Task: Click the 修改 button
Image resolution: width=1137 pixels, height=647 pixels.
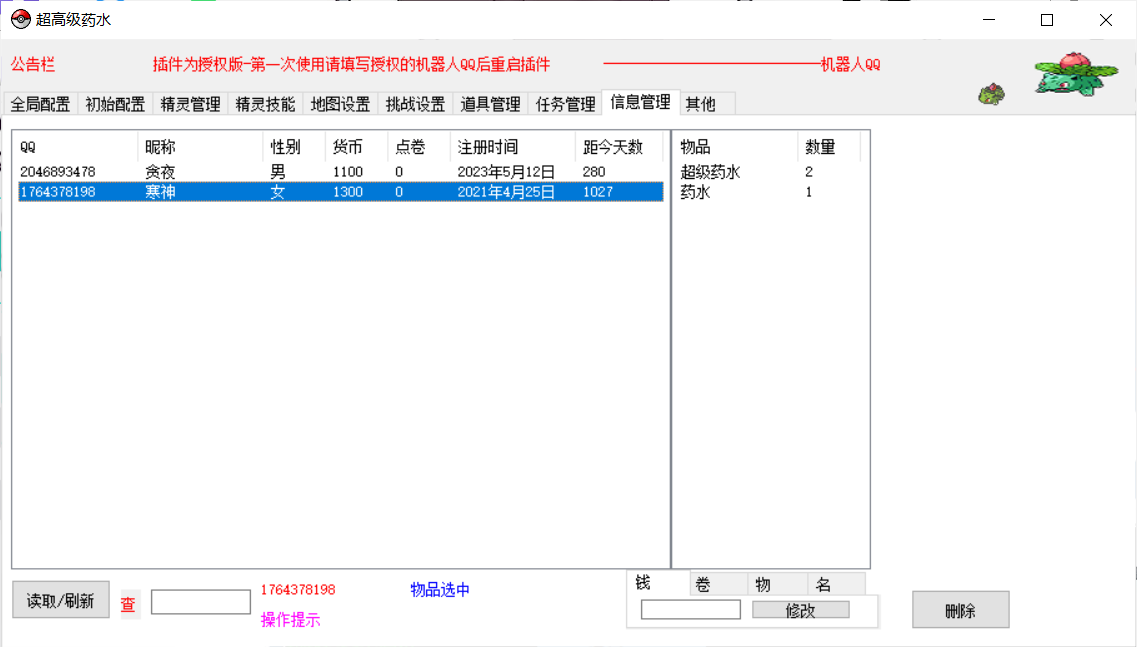Action: 800,610
